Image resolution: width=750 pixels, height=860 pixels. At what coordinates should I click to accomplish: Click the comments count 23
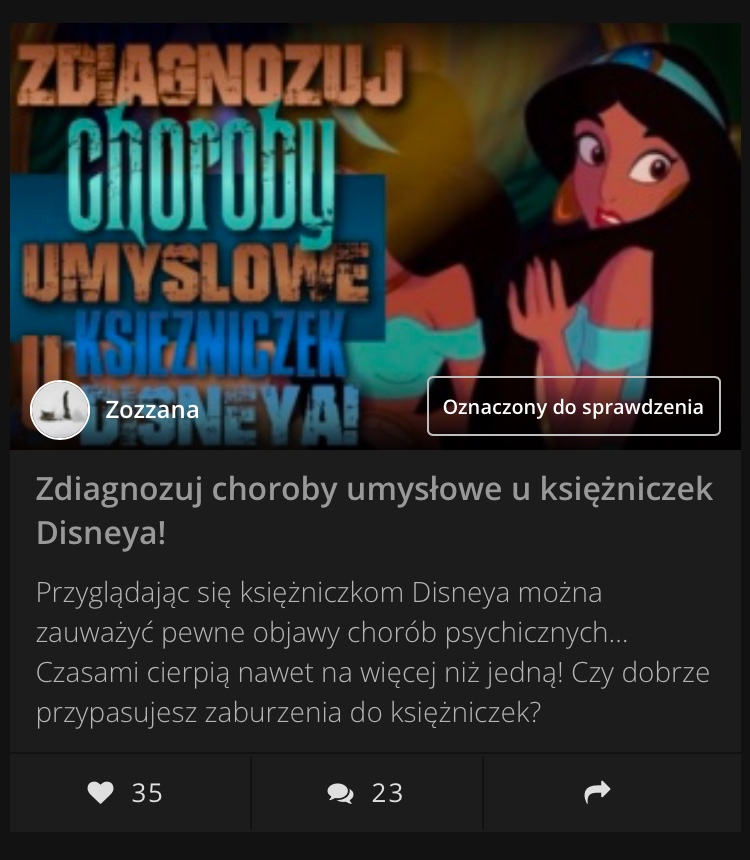[x=387, y=793]
